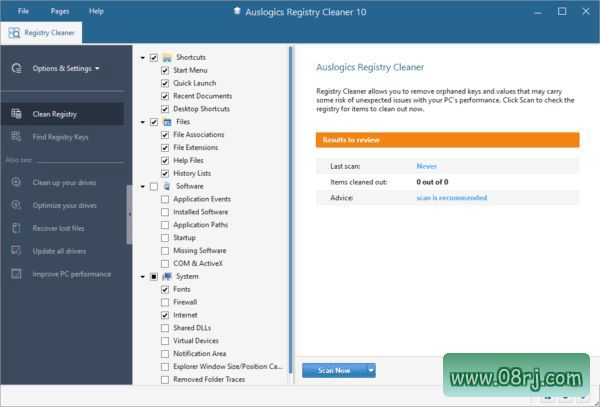
Task: Uncheck the Start Menu checkbox
Action: tap(165, 70)
